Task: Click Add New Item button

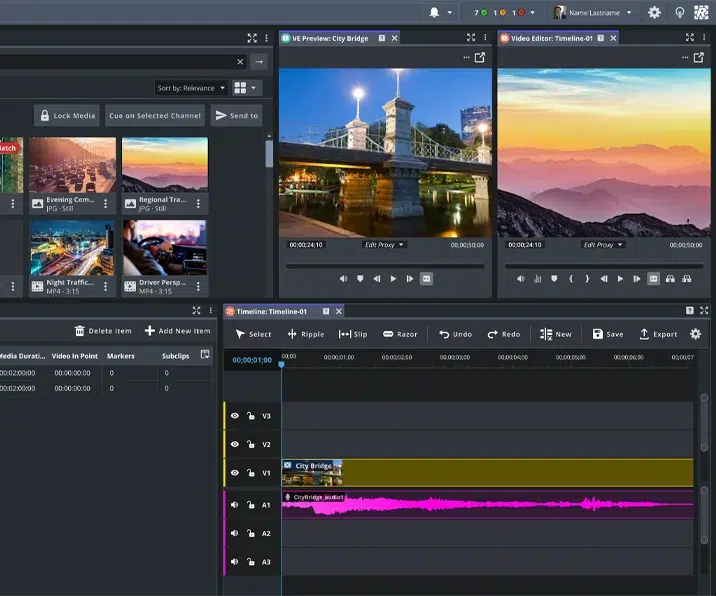Action: pos(177,331)
